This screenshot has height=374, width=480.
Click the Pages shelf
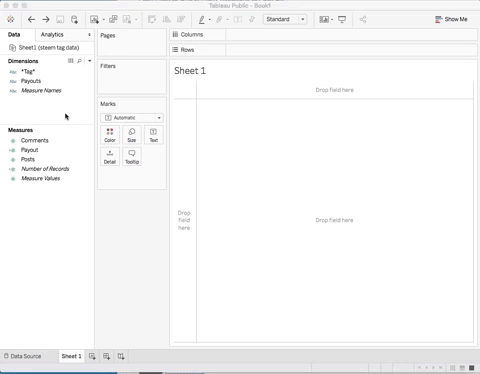(x=132, y=42)
